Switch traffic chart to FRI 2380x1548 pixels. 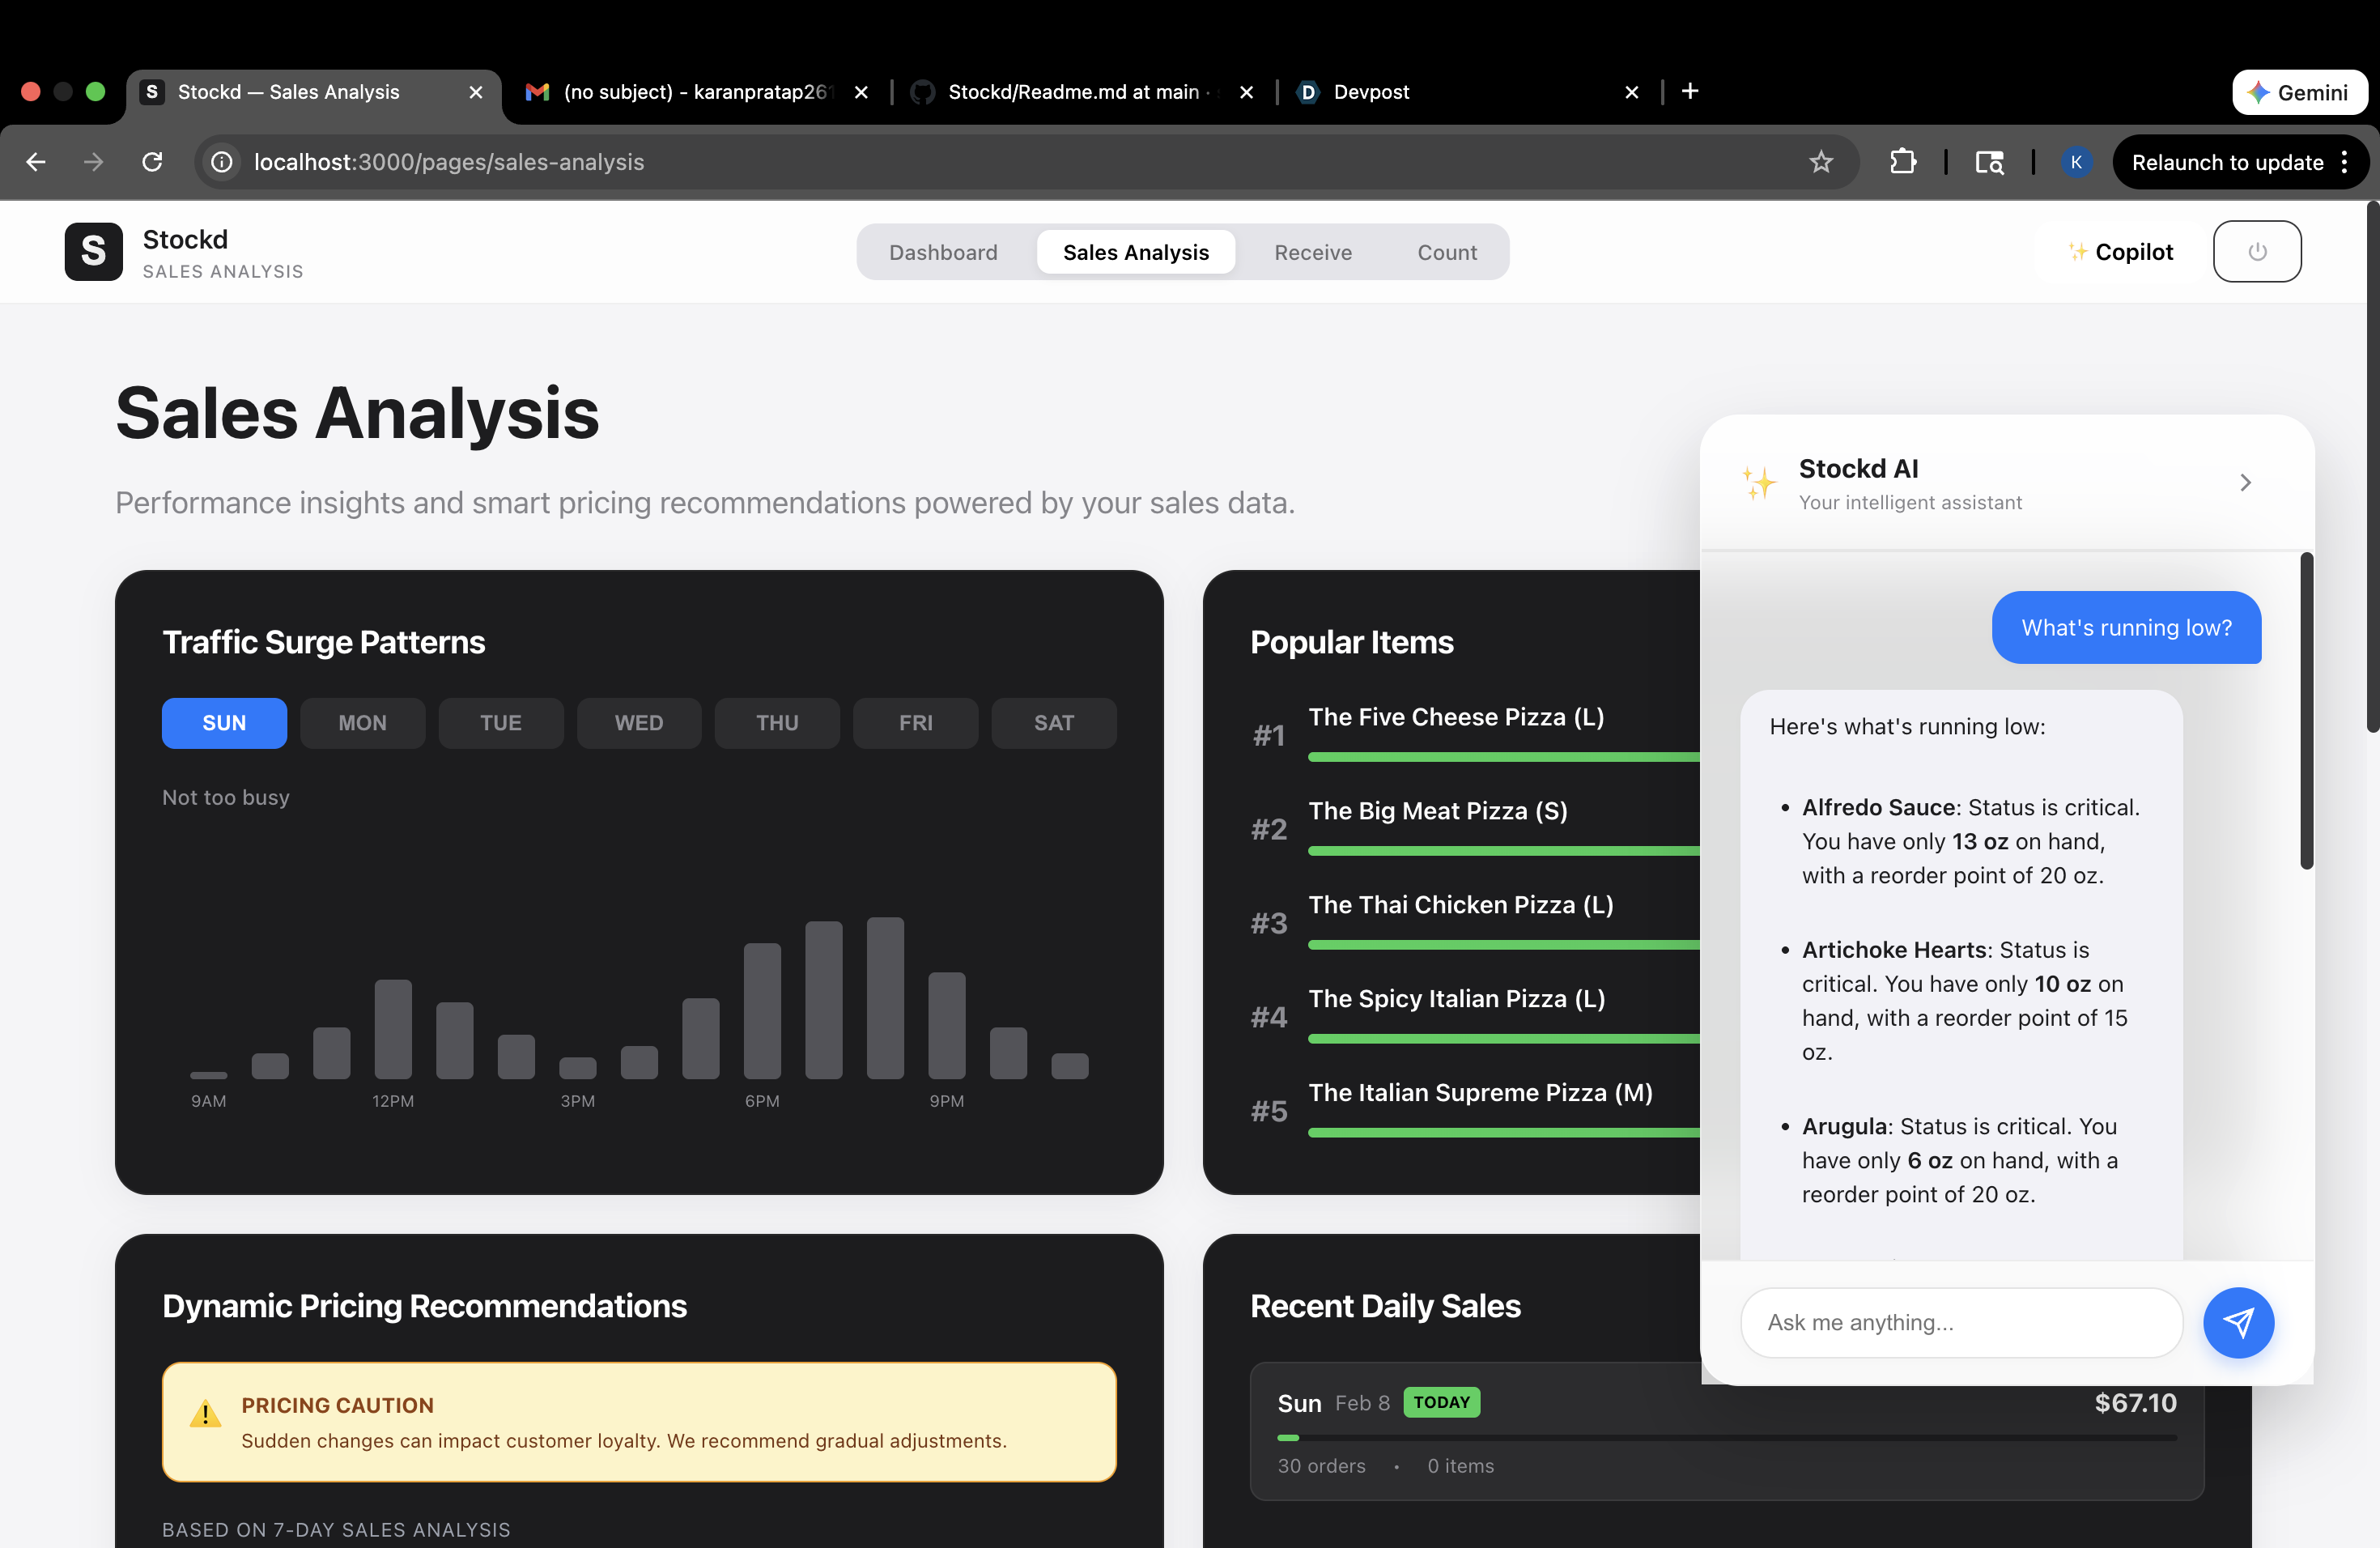[915, 723]
